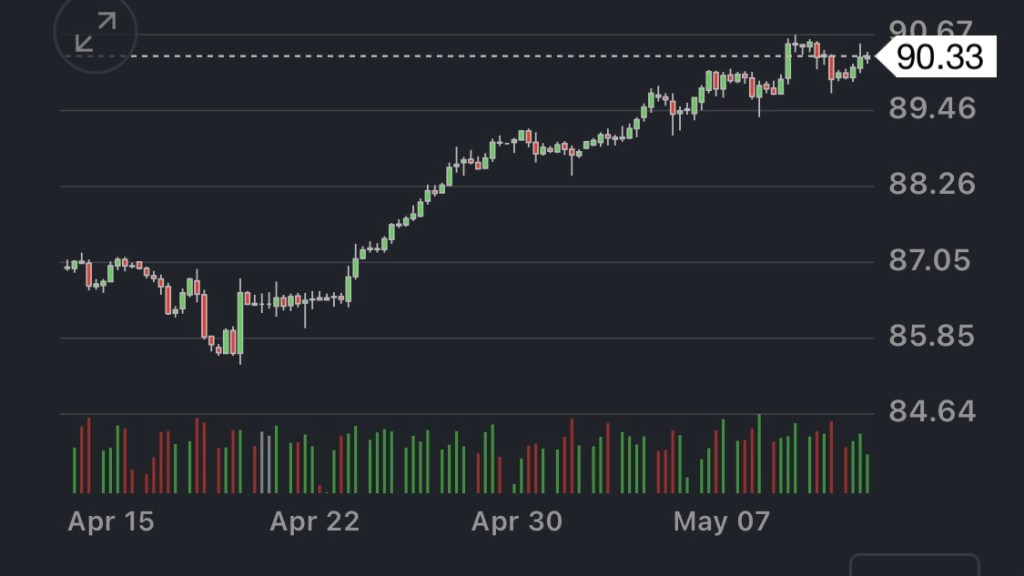
Task: Select the gray volume bars
Action: (266, 462)
